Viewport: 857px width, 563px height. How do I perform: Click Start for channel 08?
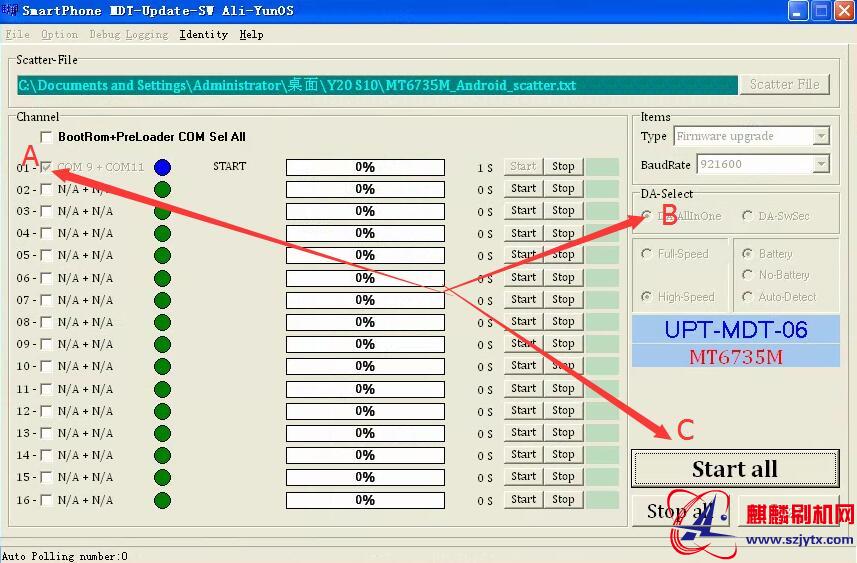coord(523,321)
